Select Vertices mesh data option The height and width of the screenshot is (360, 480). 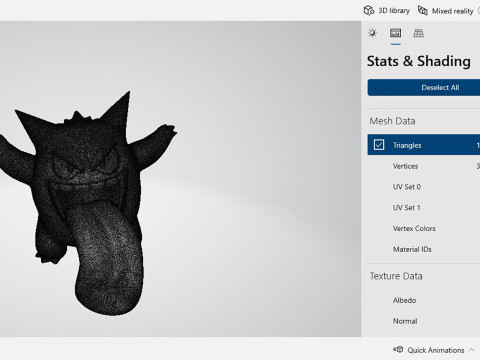pyautogui.click(x=424, y=166)
